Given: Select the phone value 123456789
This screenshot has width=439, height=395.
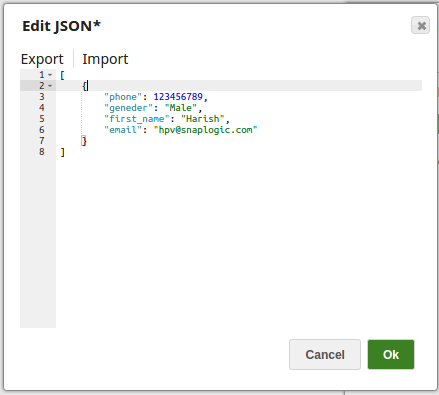Looking at the screenshot, I should pos(178,97).
